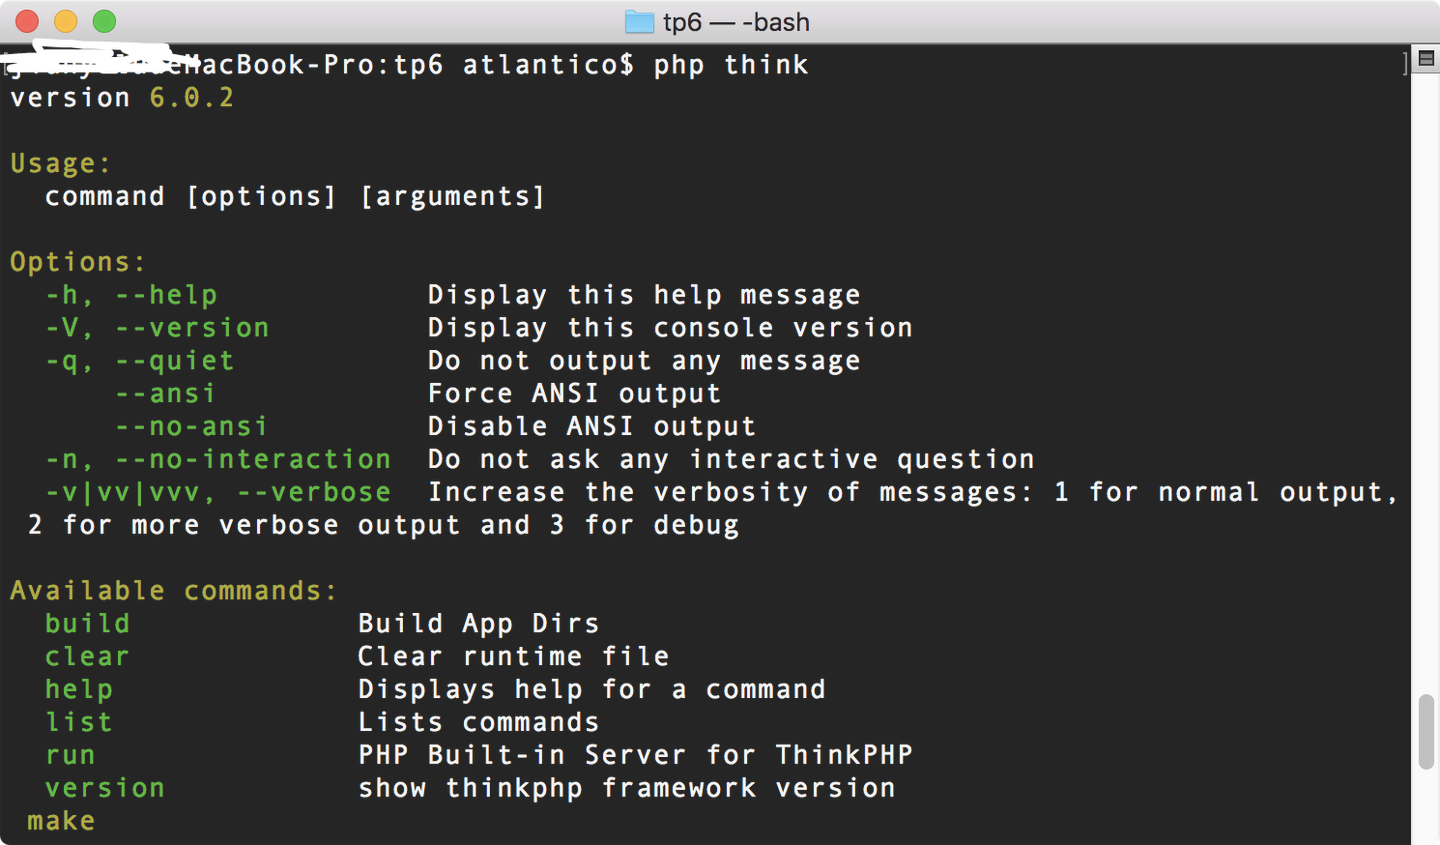Minimize the Terminal window with yellow button
The height and width of the screenshot is (845, 1440).
point(66,21)
